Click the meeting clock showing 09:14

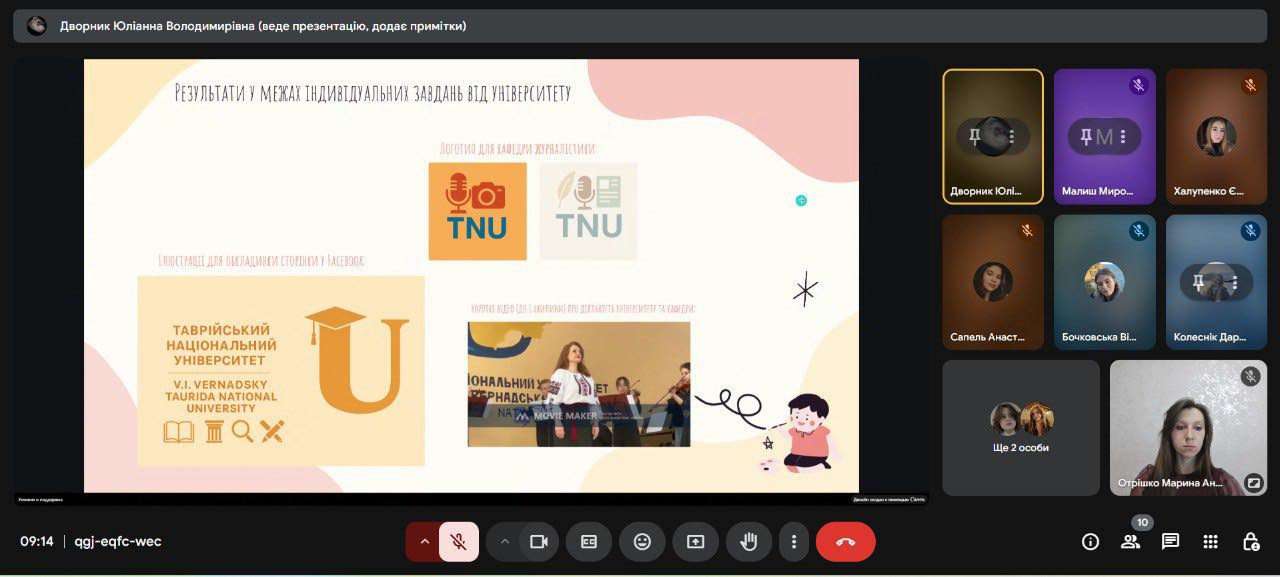tap(37, 541)
